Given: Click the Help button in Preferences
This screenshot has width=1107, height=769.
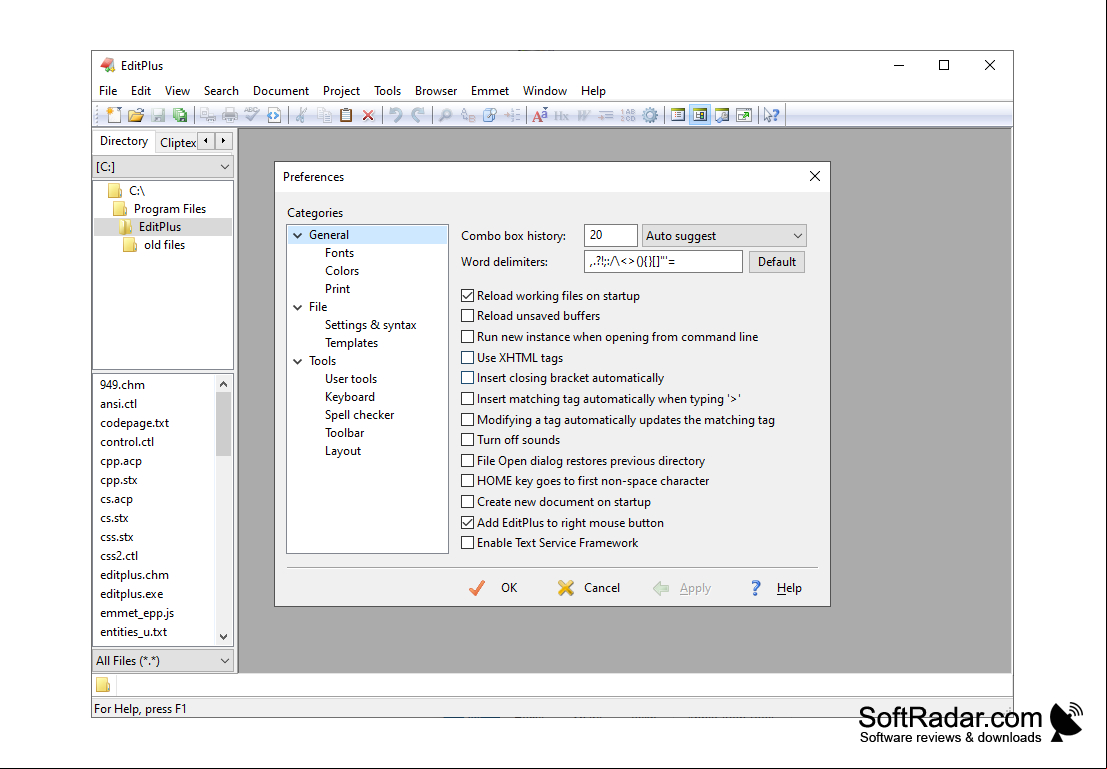Looking at the screenshot, I should (x=775, y=588).
